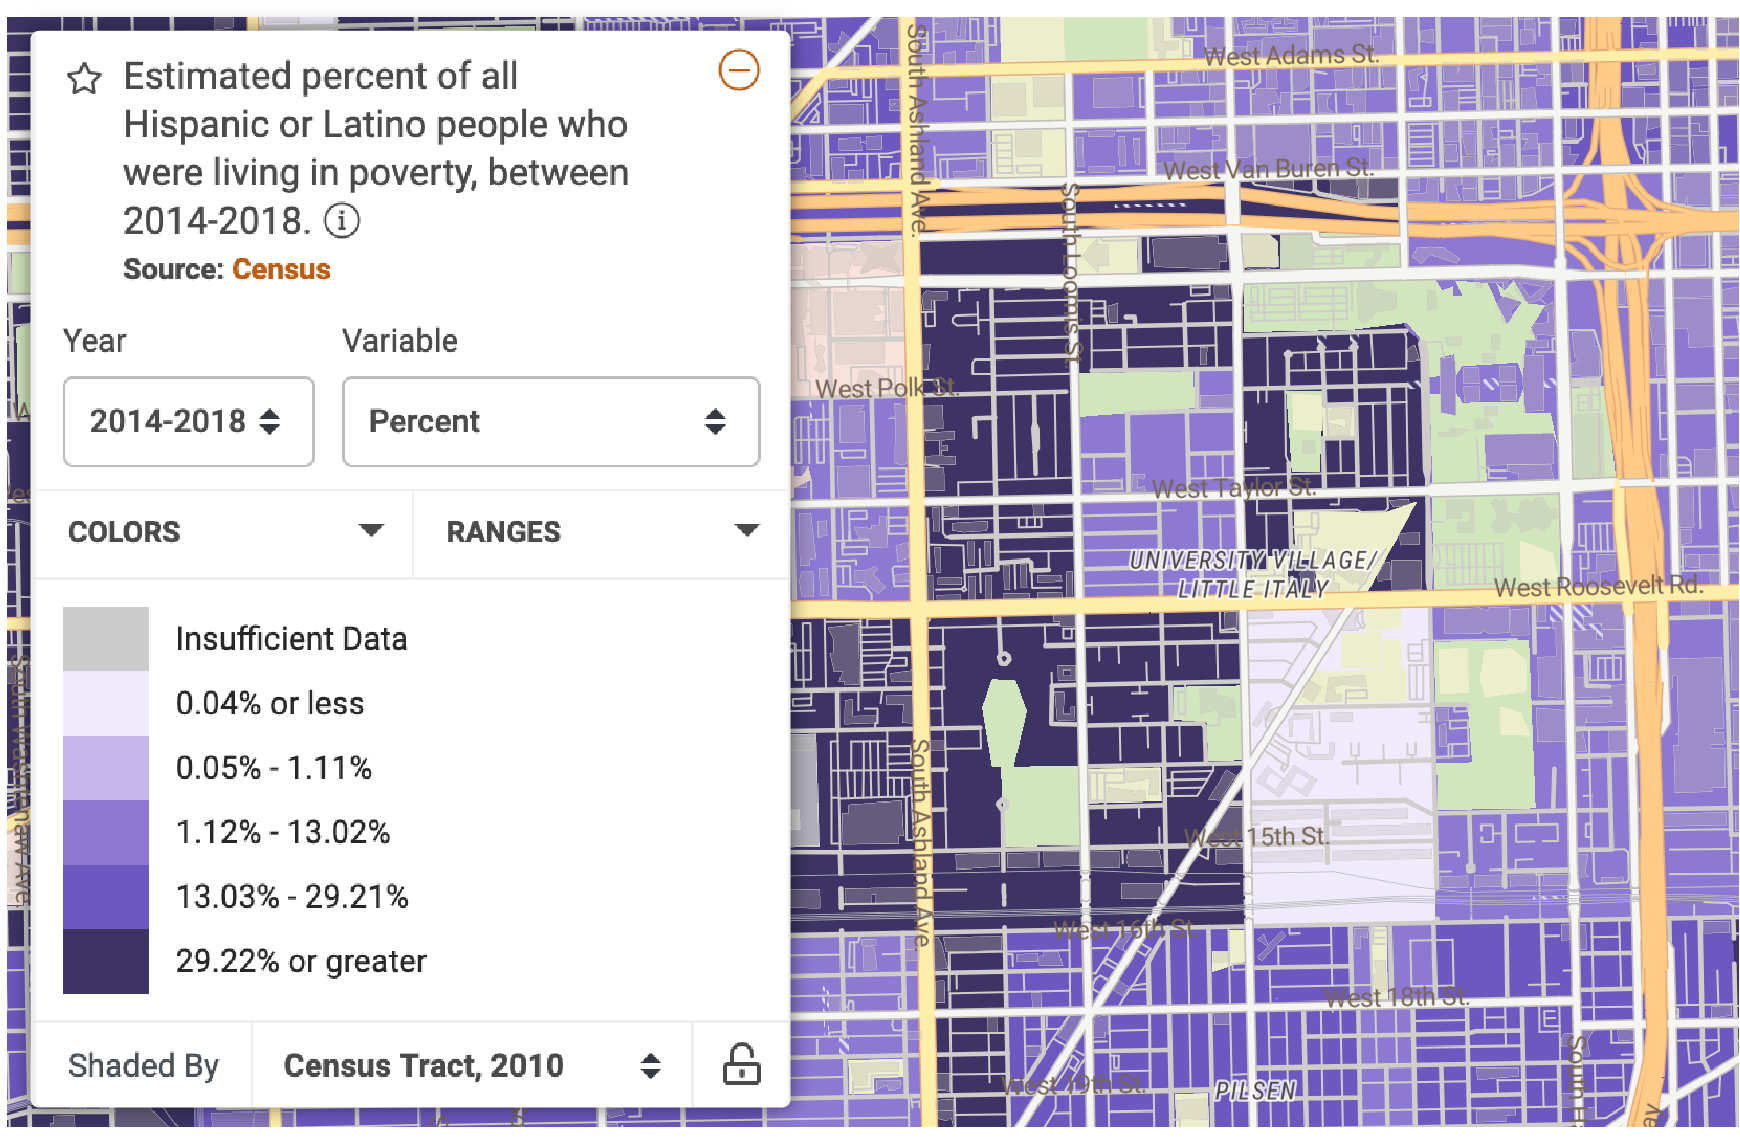Click the West 18th St. map label
Image resolution: width=1740 pixels, height=1138 pixels.
tap(1397, 997)
